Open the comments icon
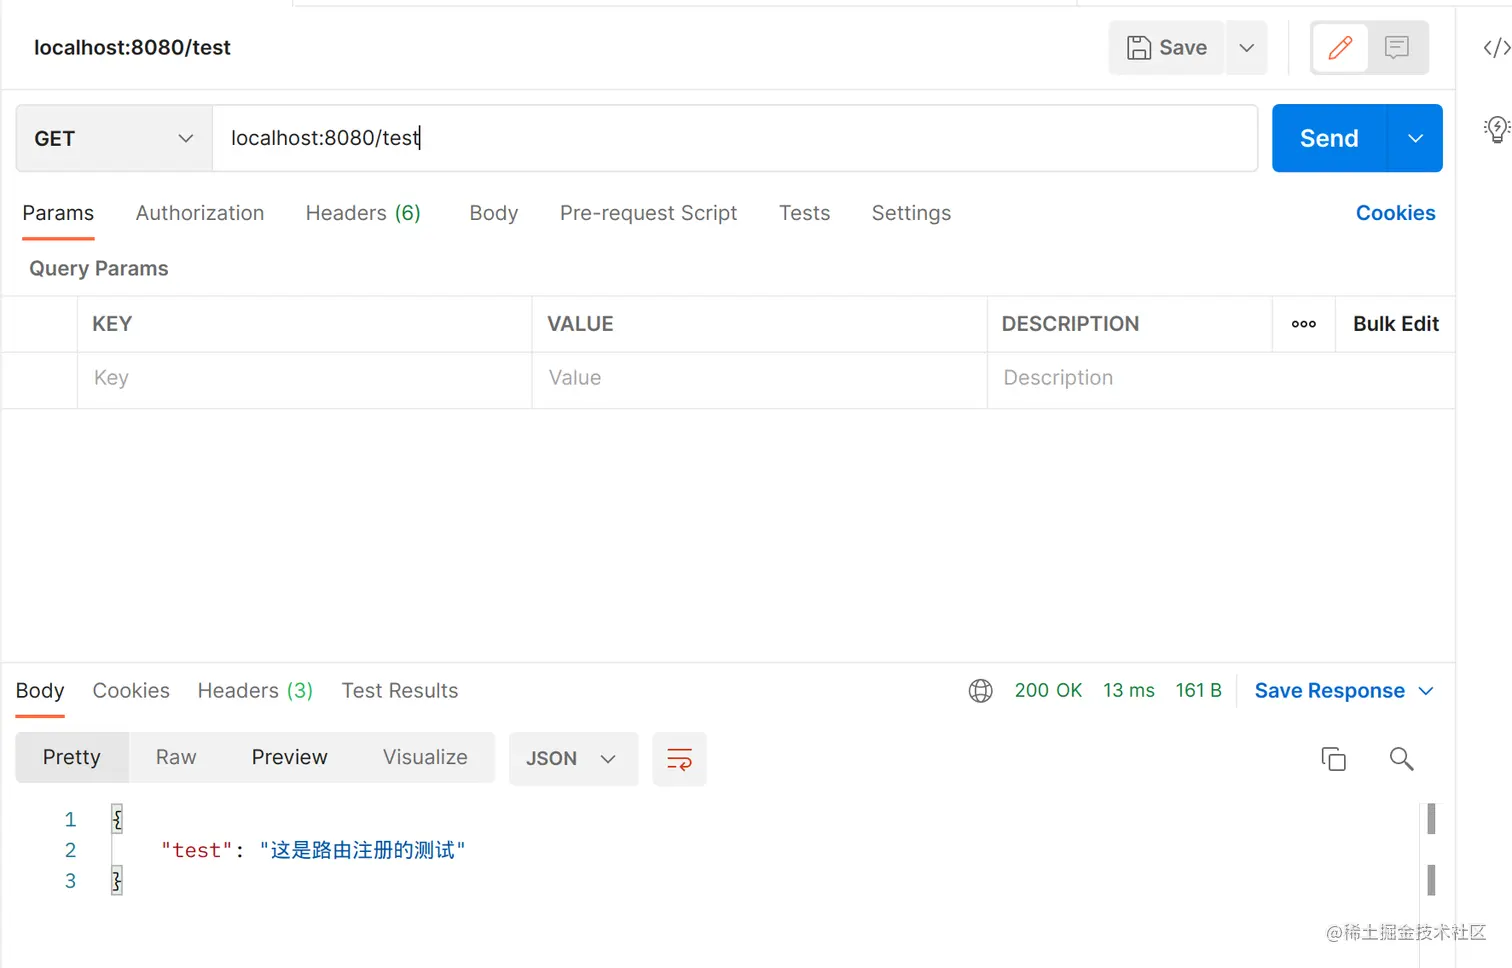Screen dimensions: 1512x968 coord(1397,48)
